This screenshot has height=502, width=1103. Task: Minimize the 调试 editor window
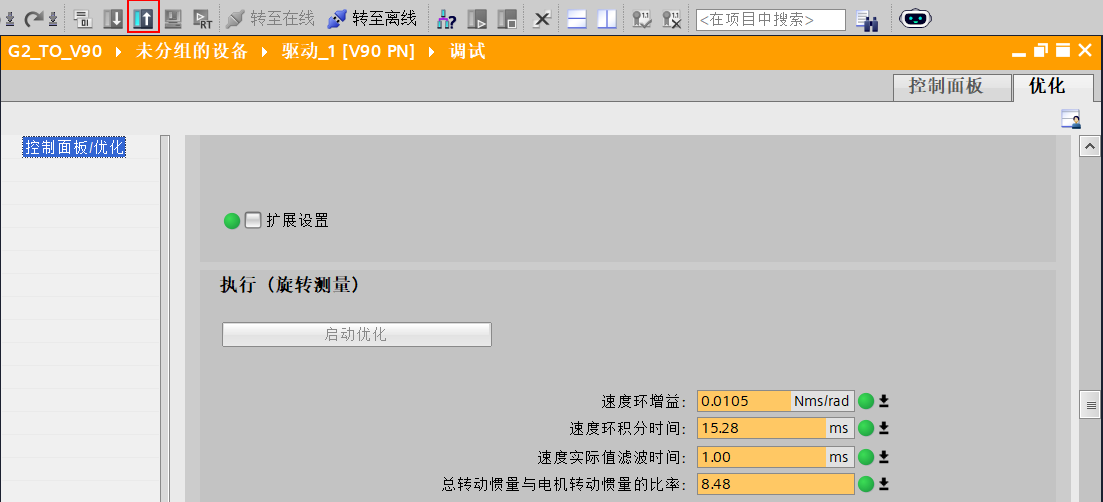coord(1019,53)
